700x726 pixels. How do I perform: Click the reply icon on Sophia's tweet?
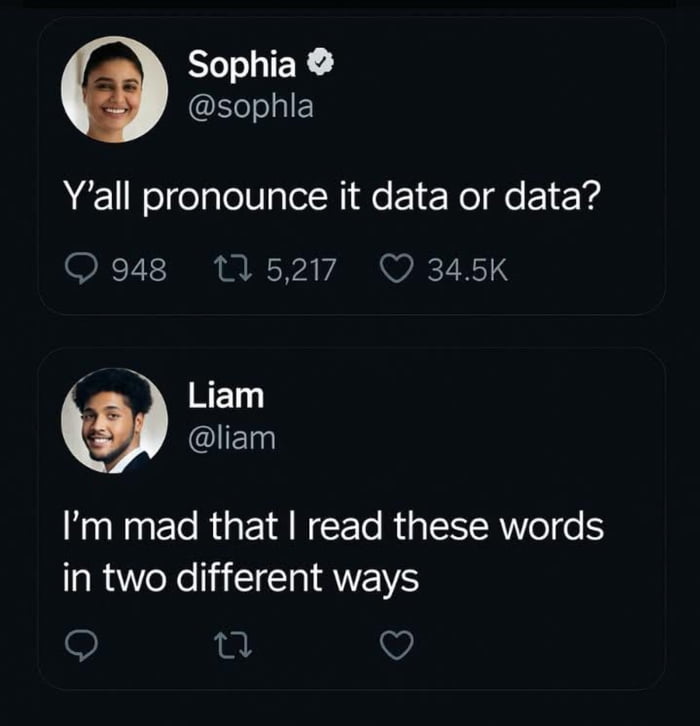[80, 268]
